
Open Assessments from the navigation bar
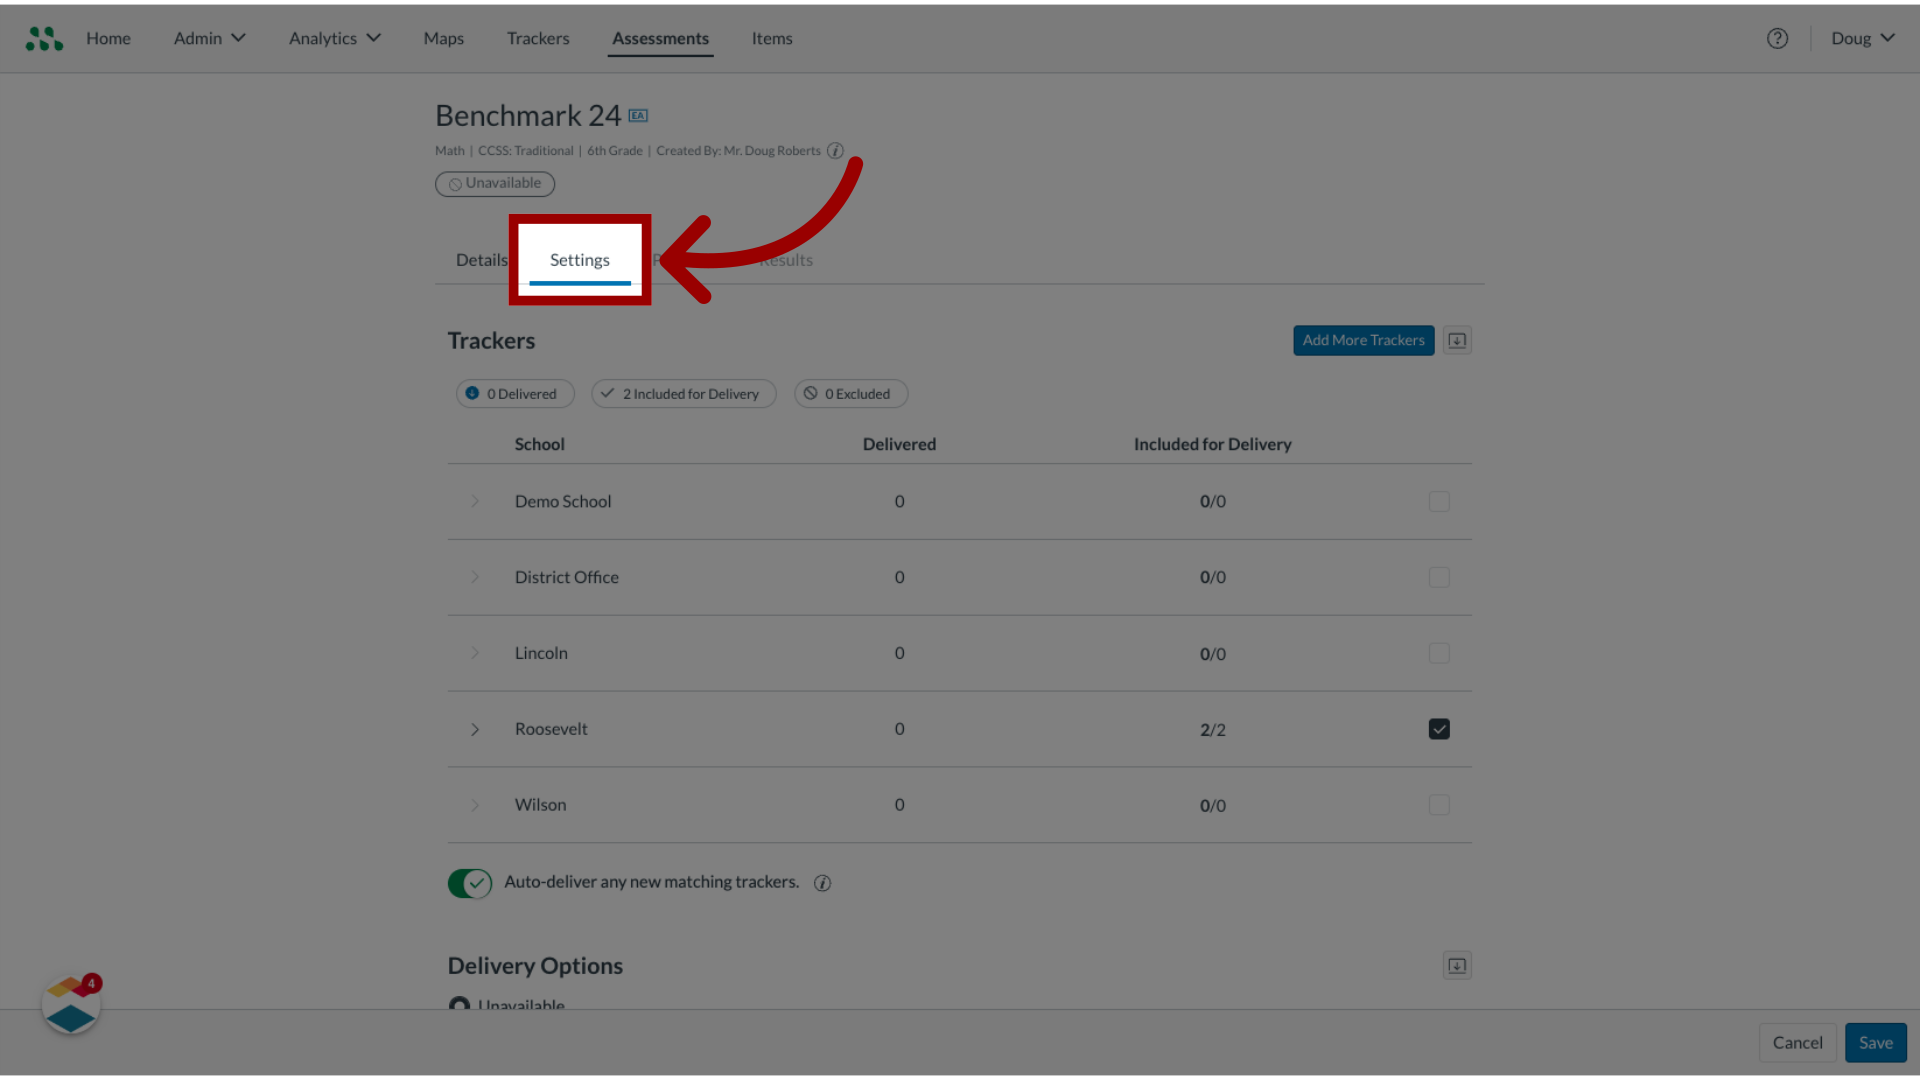pyautogui.click(x=660, y=39)
